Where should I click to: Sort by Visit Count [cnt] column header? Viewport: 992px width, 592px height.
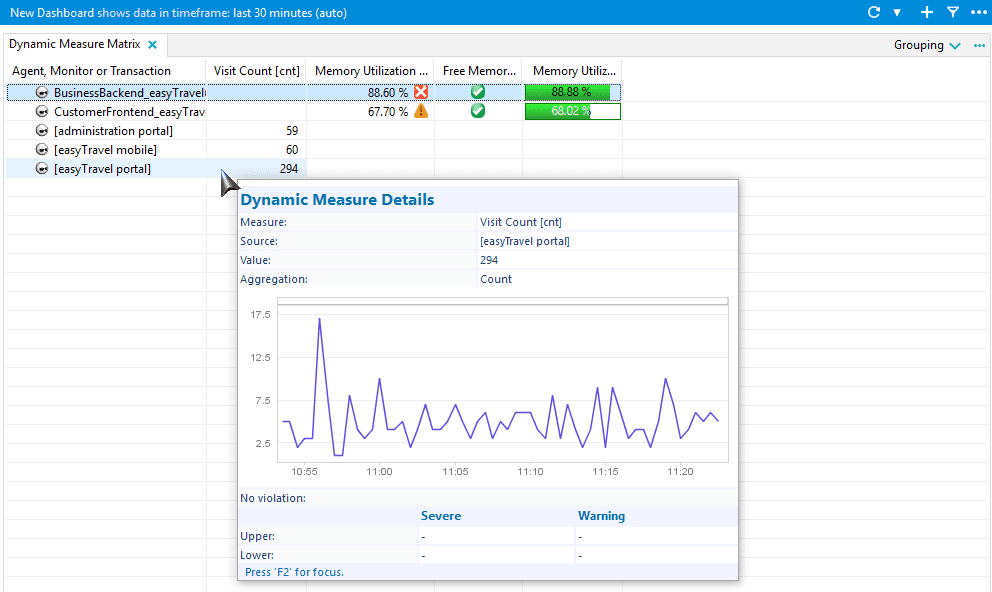tap(256, 71)
